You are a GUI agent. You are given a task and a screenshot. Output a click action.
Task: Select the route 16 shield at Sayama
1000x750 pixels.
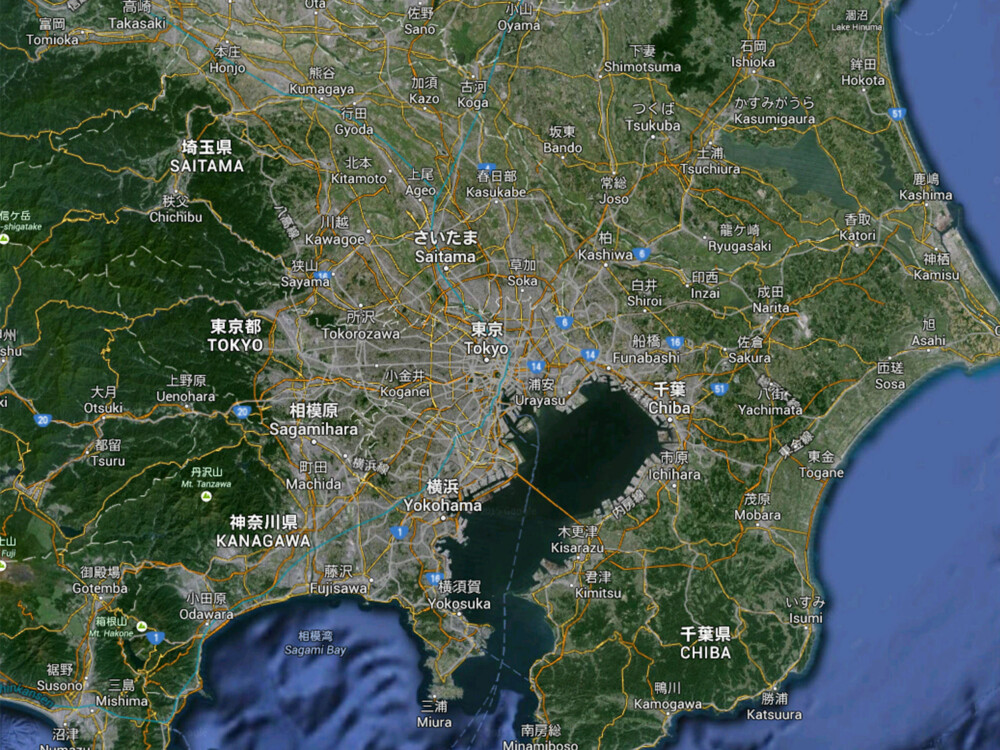coord(323,276)
